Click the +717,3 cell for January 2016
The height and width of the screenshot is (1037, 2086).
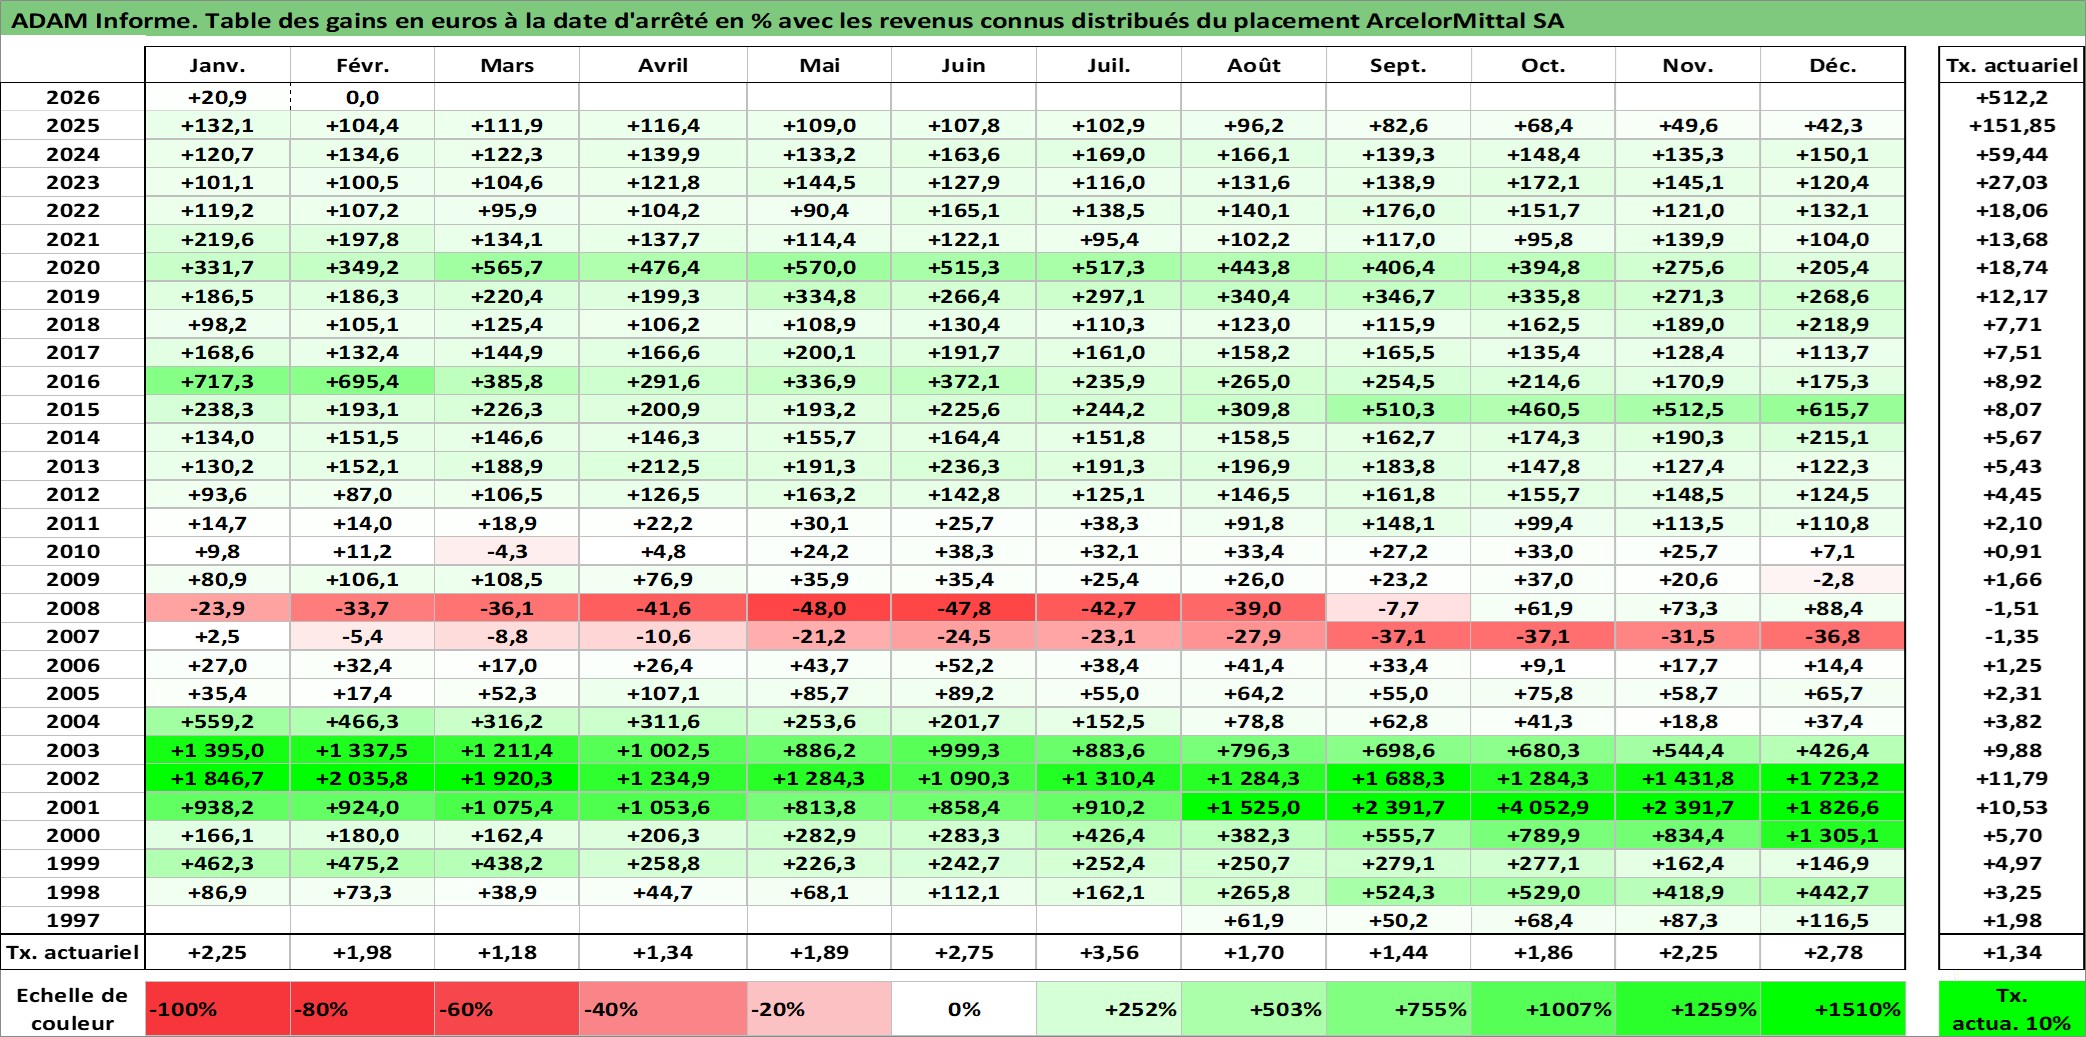coord(218,381)
